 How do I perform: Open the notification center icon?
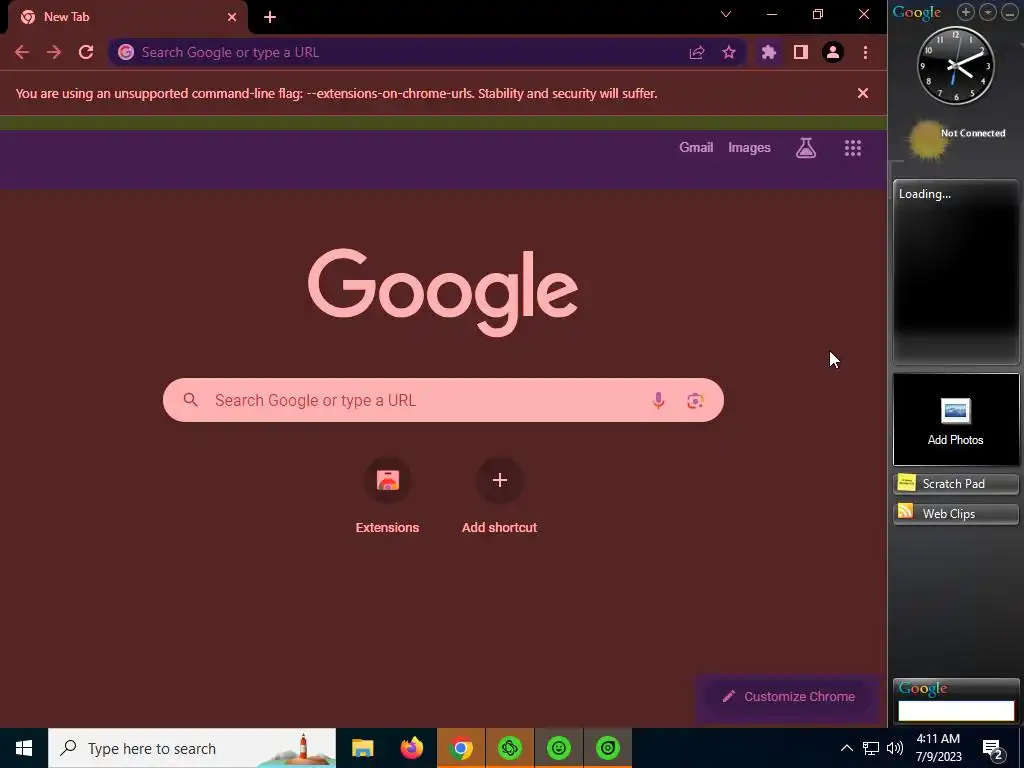click(x=993, y=749)
